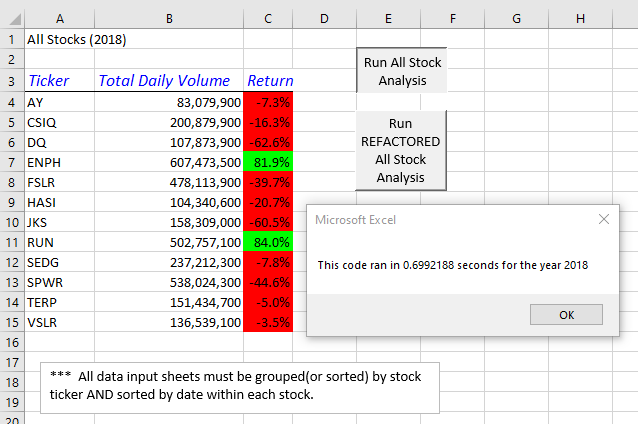The image size is (638, 424).
Task: Click the green 84.0% return cell
Action: [268, 242]
